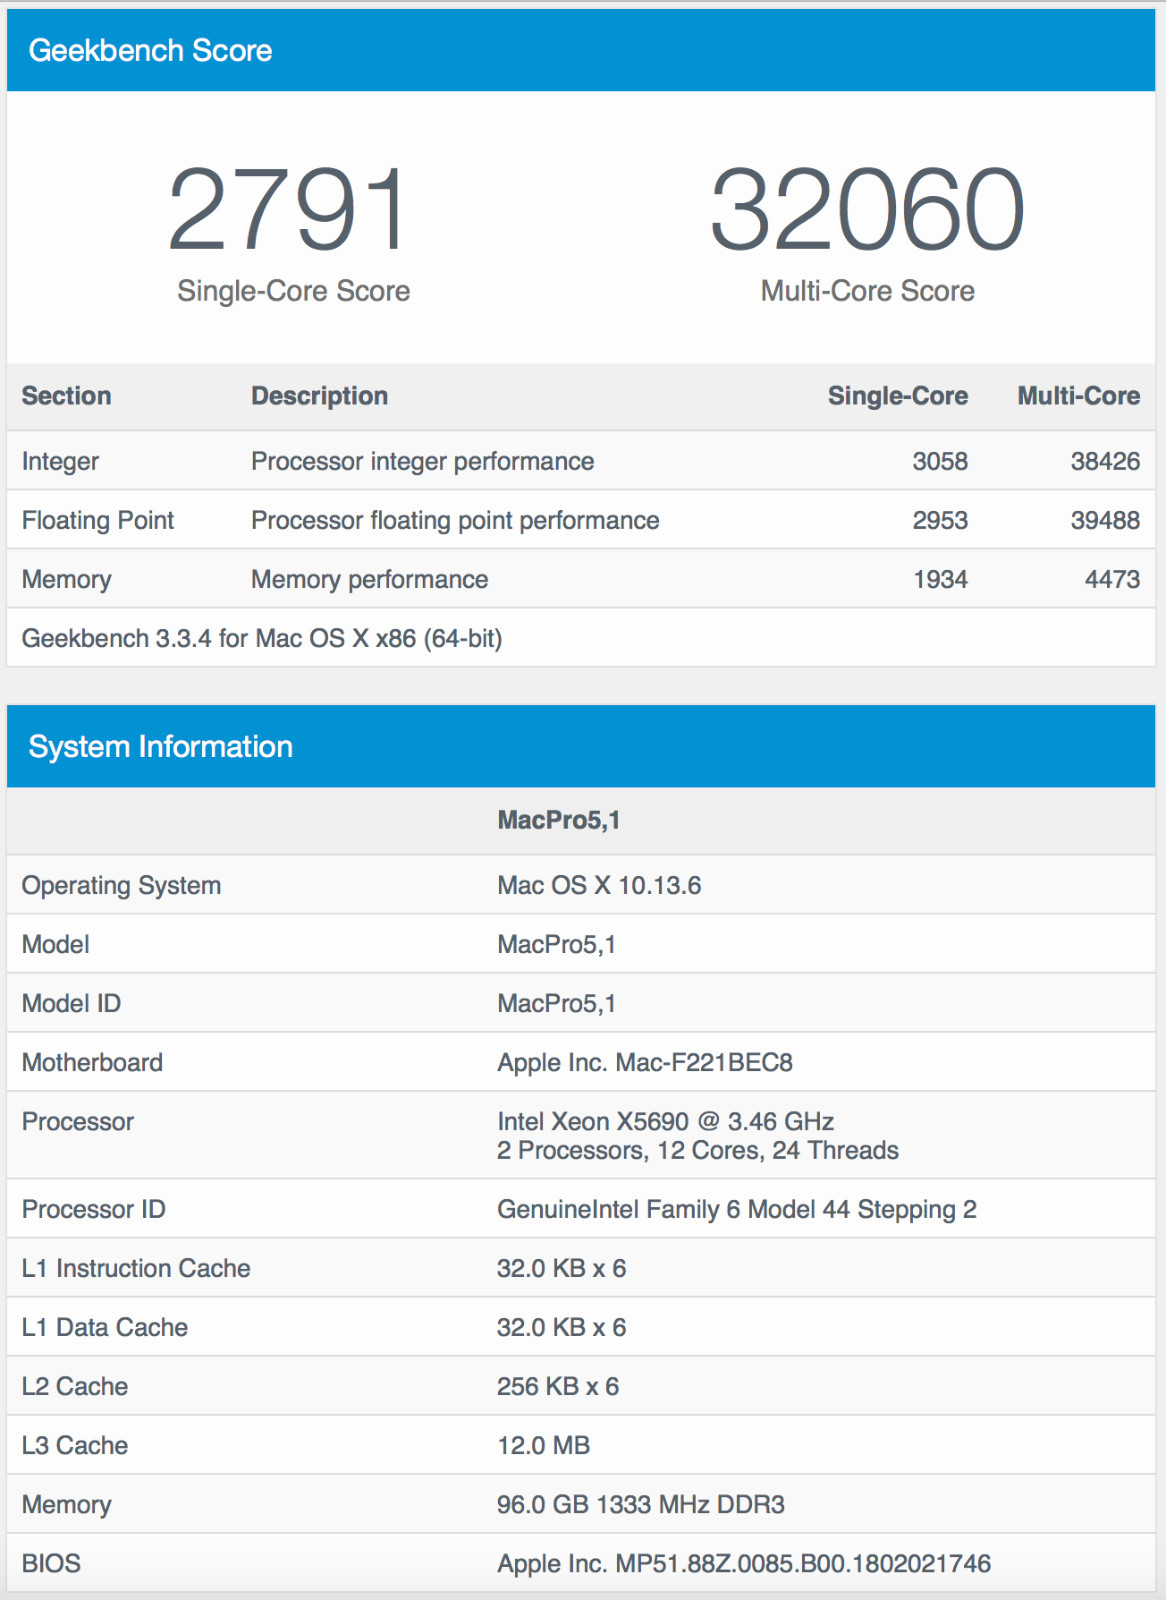Select the 'Operating System' label
1166x1600 pixels.
121,886
